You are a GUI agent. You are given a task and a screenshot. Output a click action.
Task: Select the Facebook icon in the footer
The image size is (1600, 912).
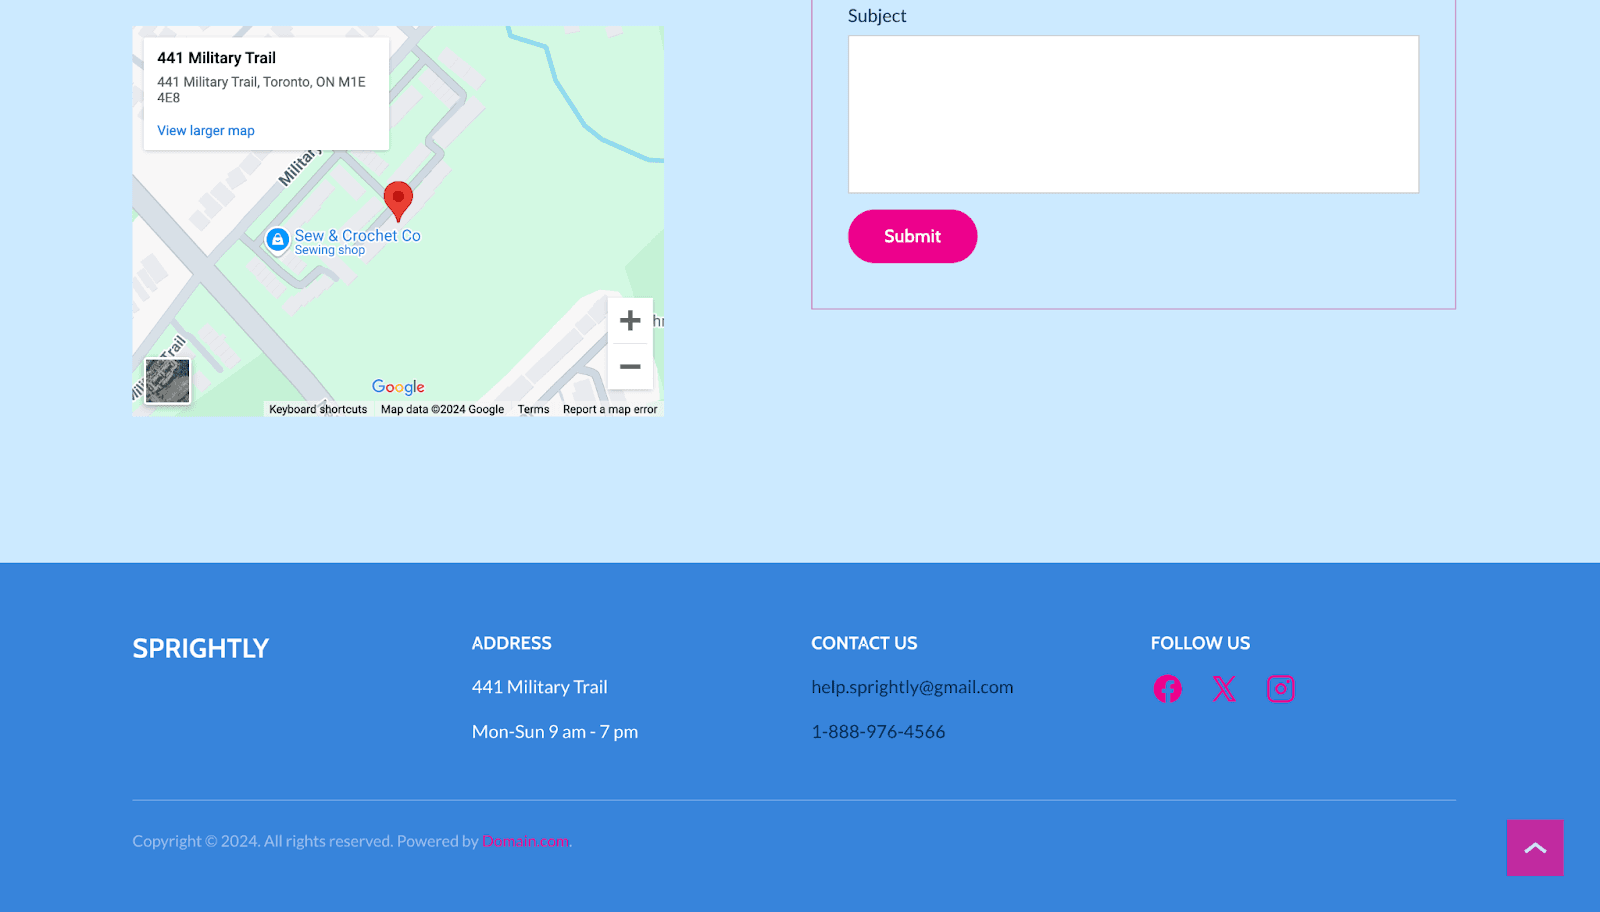tap(1166, 688)
